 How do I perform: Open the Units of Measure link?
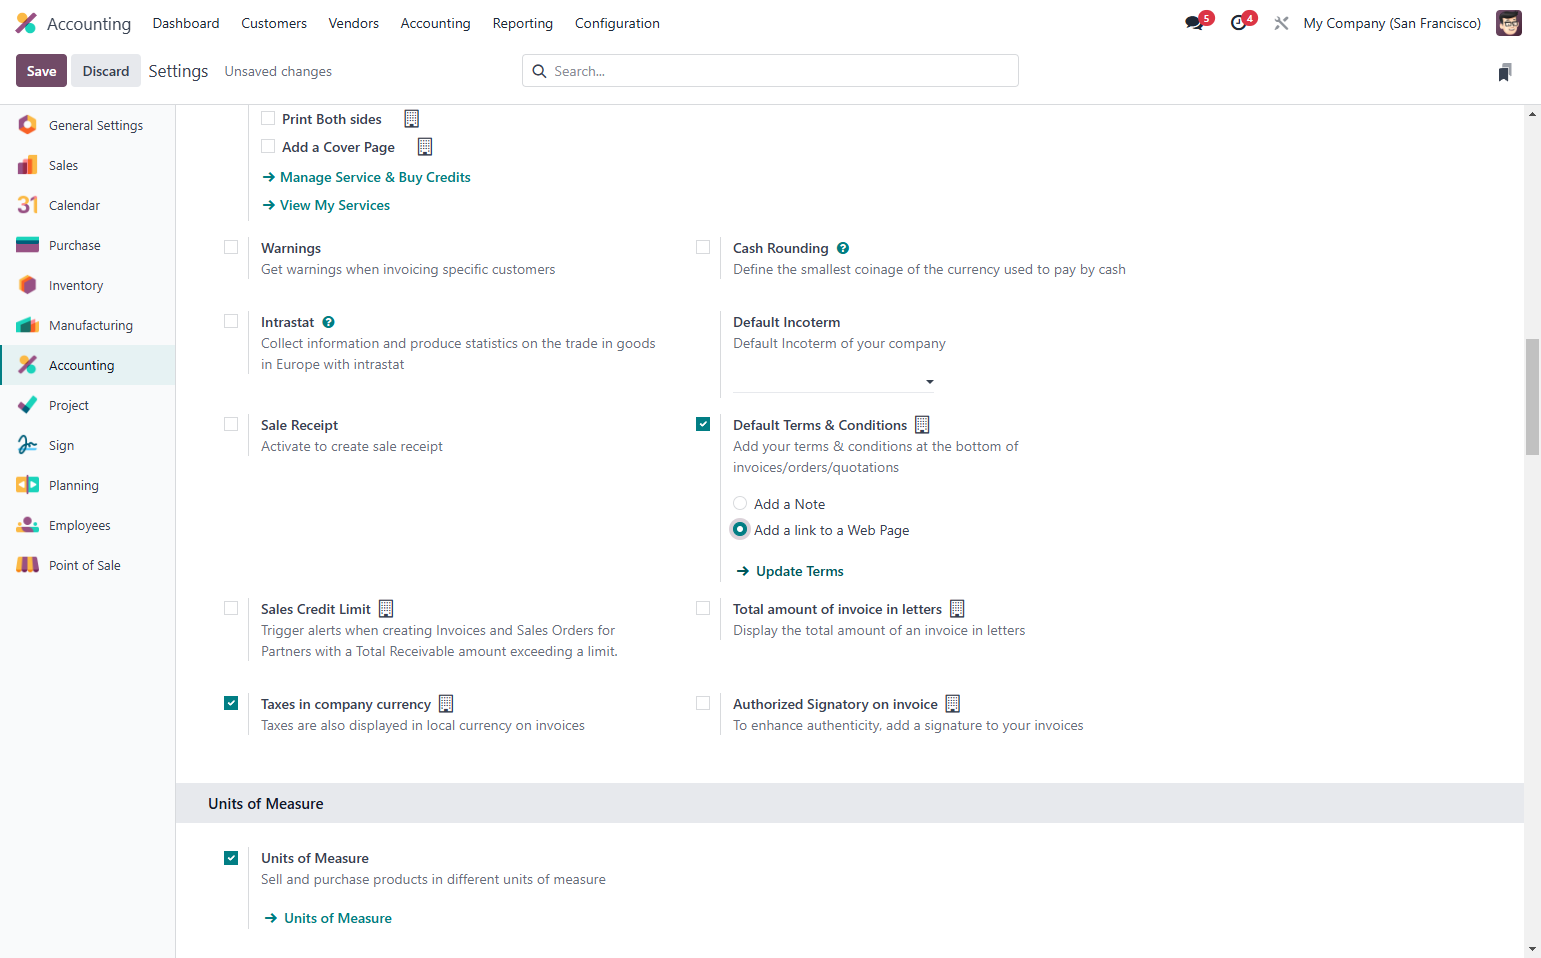point(328,918)
